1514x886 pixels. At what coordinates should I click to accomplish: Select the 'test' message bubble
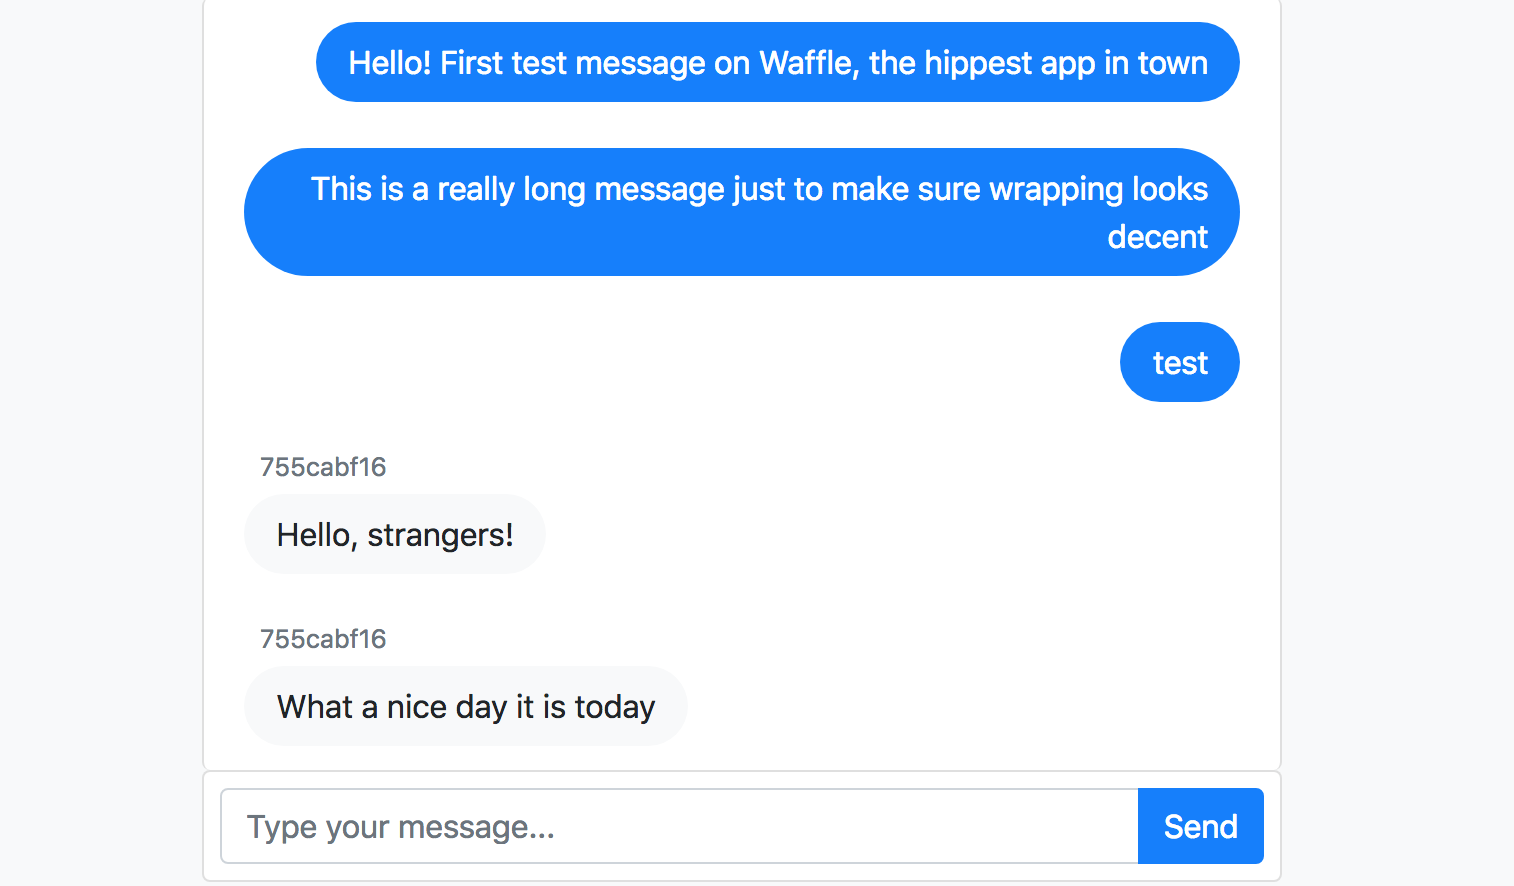click(1179, 362)
